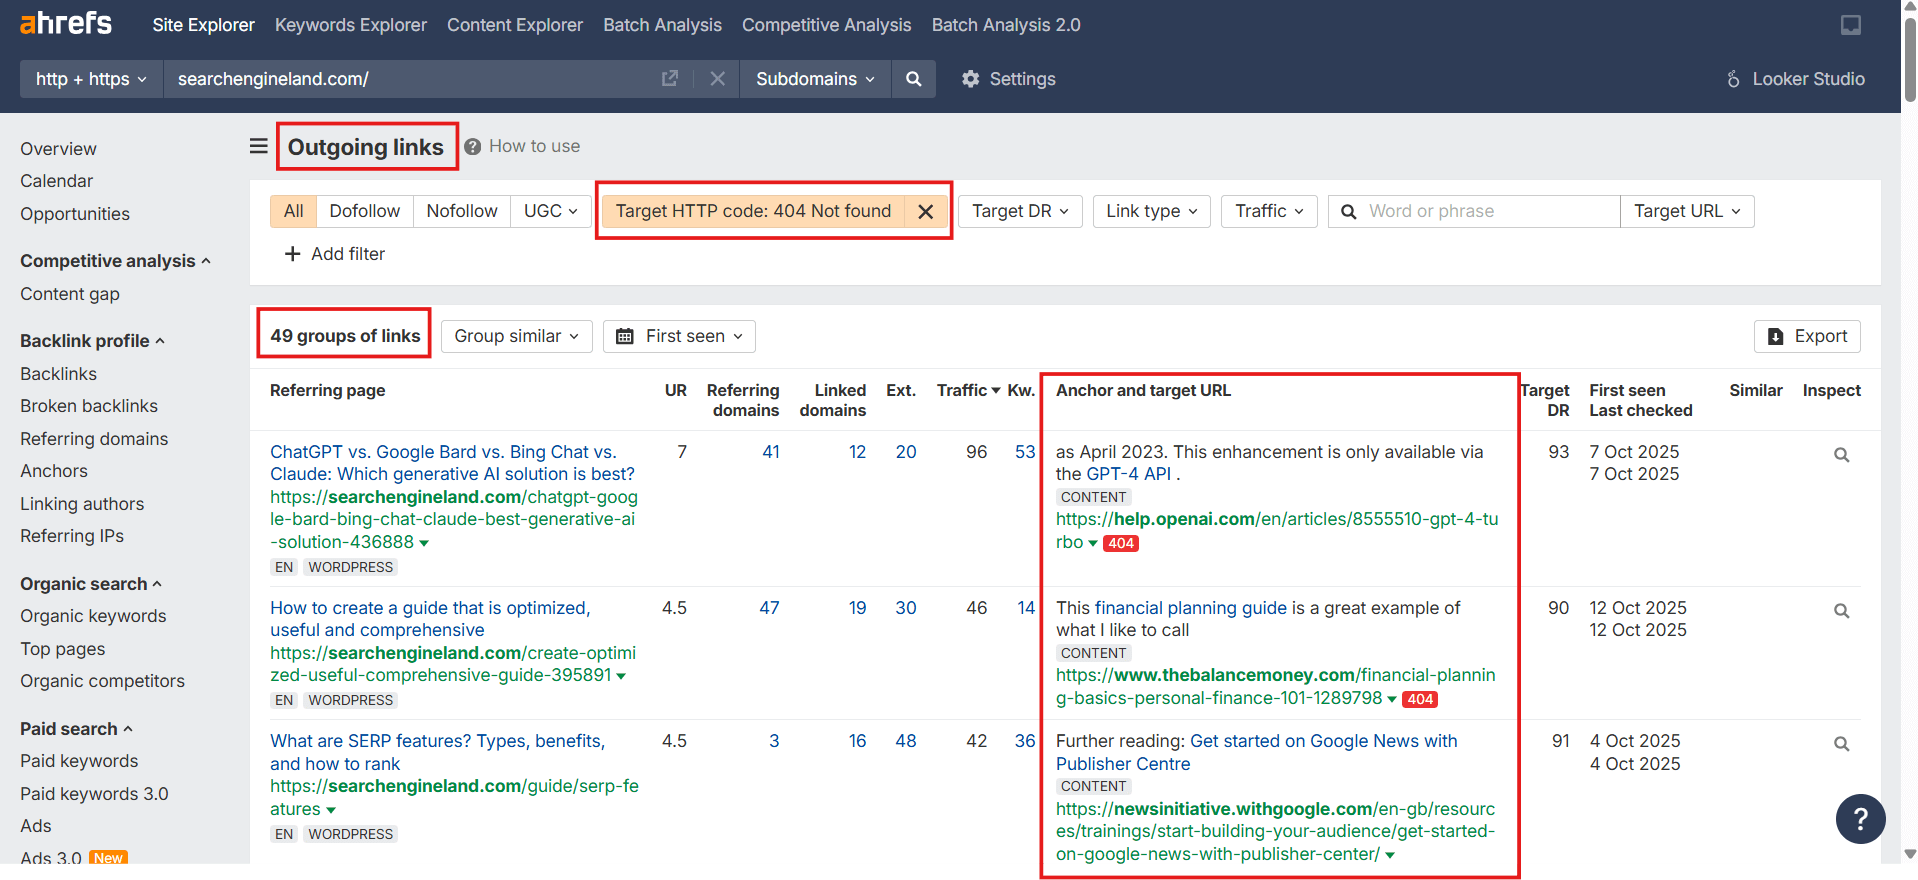1918x880 pixels.
Task: Open Referring domains in sidebar
Action: [x=94, y=439]
